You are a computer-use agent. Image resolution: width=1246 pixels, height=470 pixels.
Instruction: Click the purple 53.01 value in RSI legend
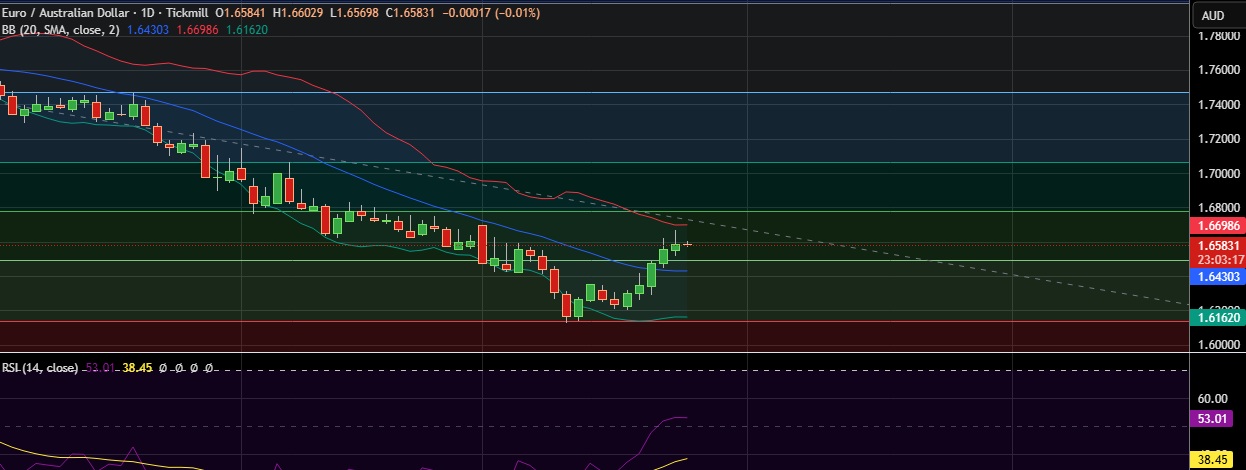click(100, 368)
